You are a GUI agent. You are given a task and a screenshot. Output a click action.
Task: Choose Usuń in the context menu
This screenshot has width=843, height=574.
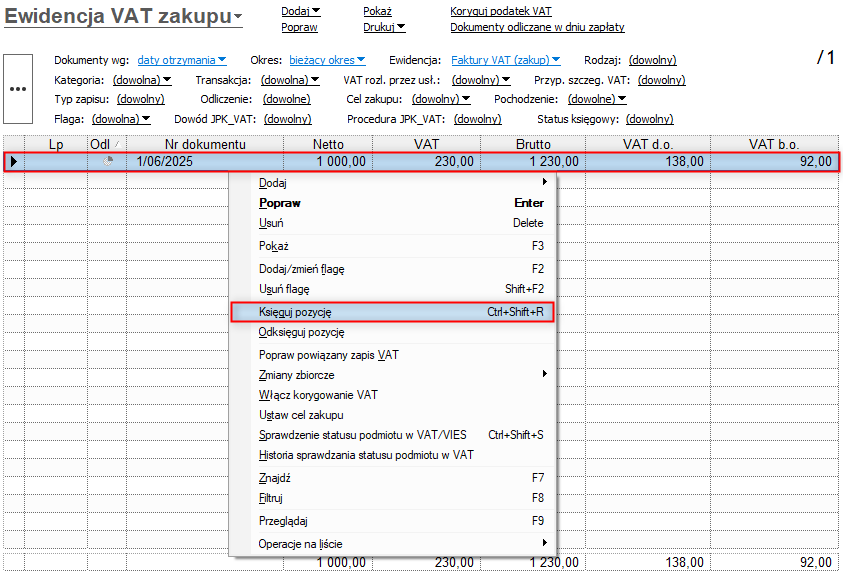click(x=392, y=223)
